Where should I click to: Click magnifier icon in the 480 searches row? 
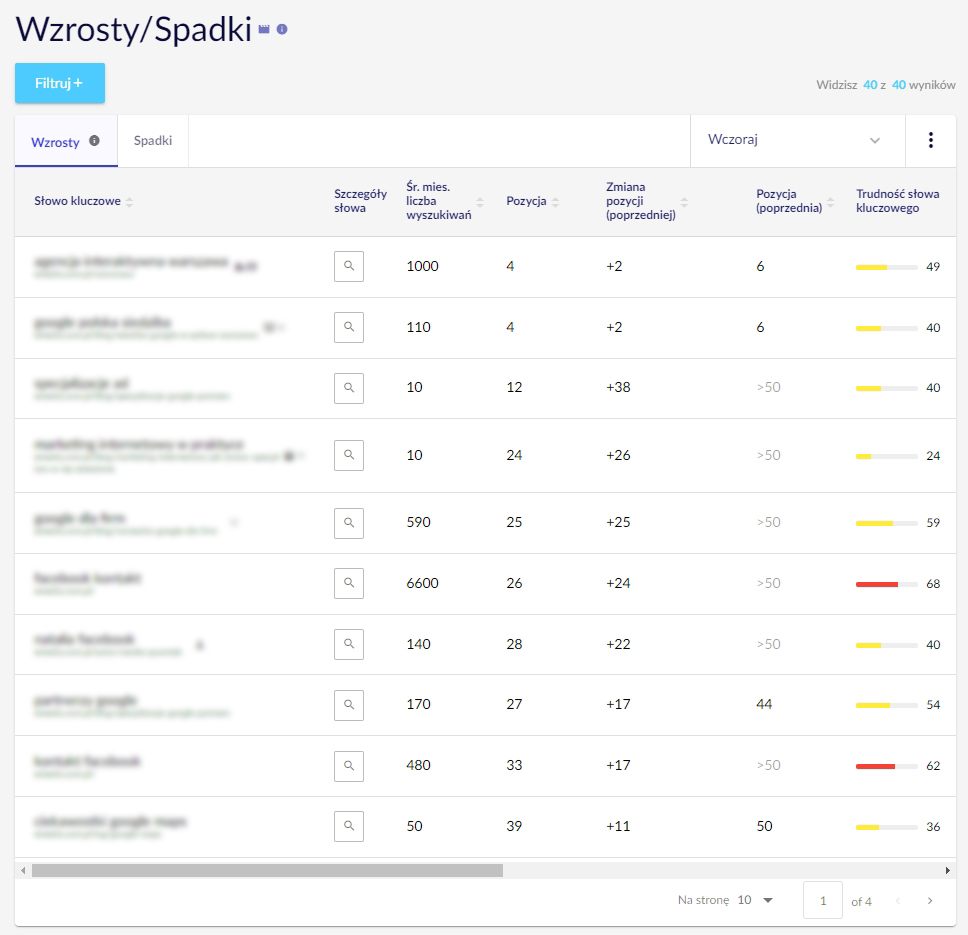pyautogui.click(x=349, y=765)
